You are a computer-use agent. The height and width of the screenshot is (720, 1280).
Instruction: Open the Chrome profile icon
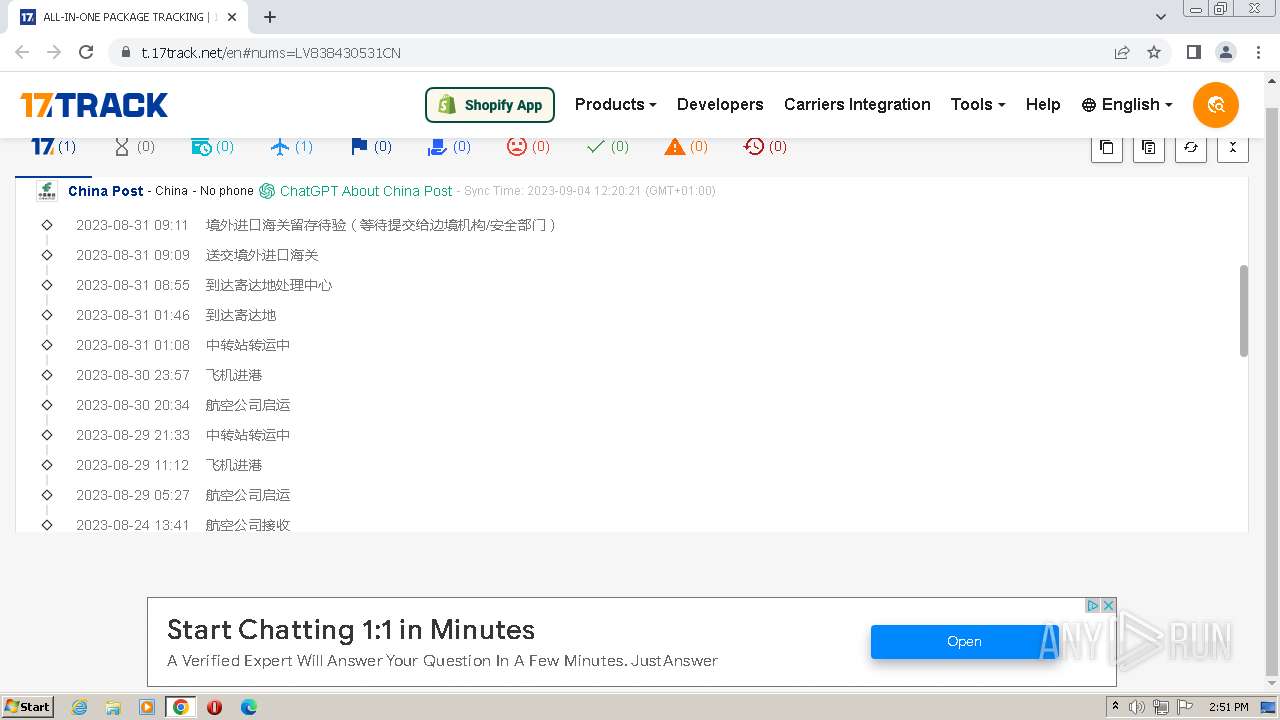[1226, 52]
